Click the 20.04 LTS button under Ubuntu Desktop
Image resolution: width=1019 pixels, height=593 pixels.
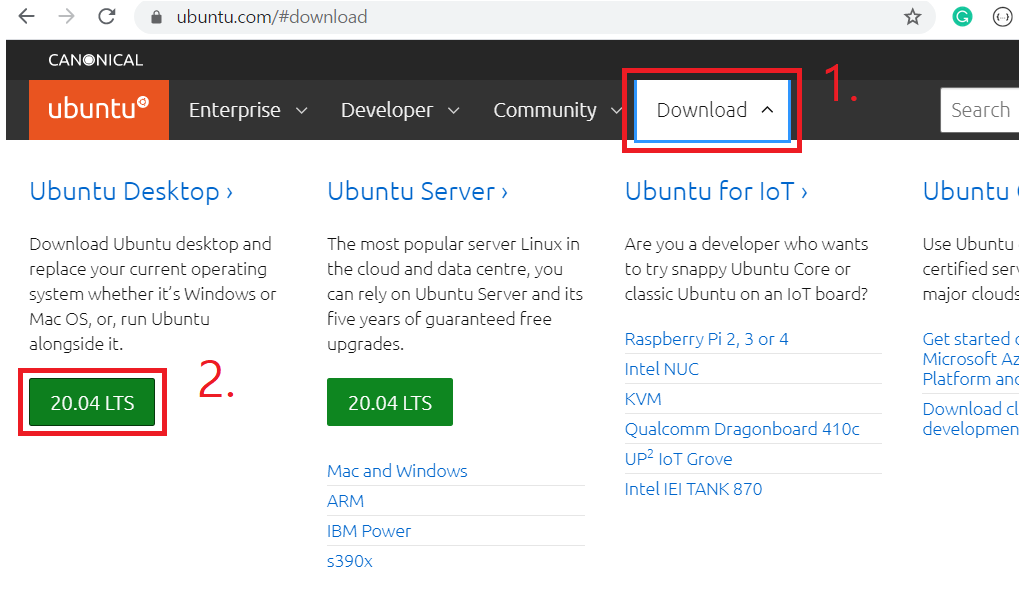(x=92, y=402)
